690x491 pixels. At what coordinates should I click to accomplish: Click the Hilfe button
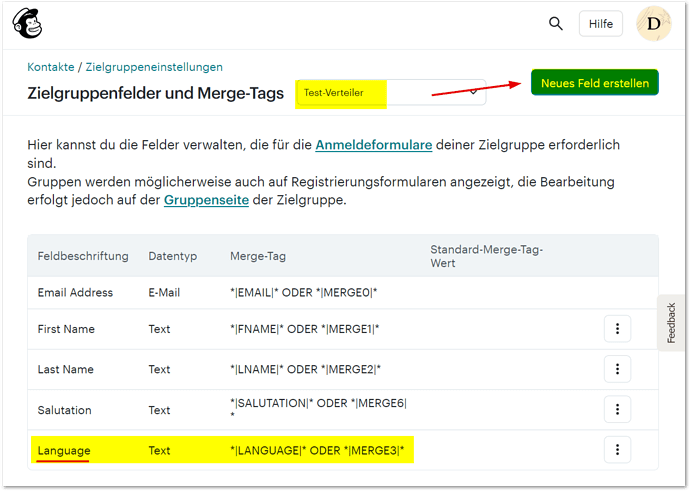pos(600,23)
